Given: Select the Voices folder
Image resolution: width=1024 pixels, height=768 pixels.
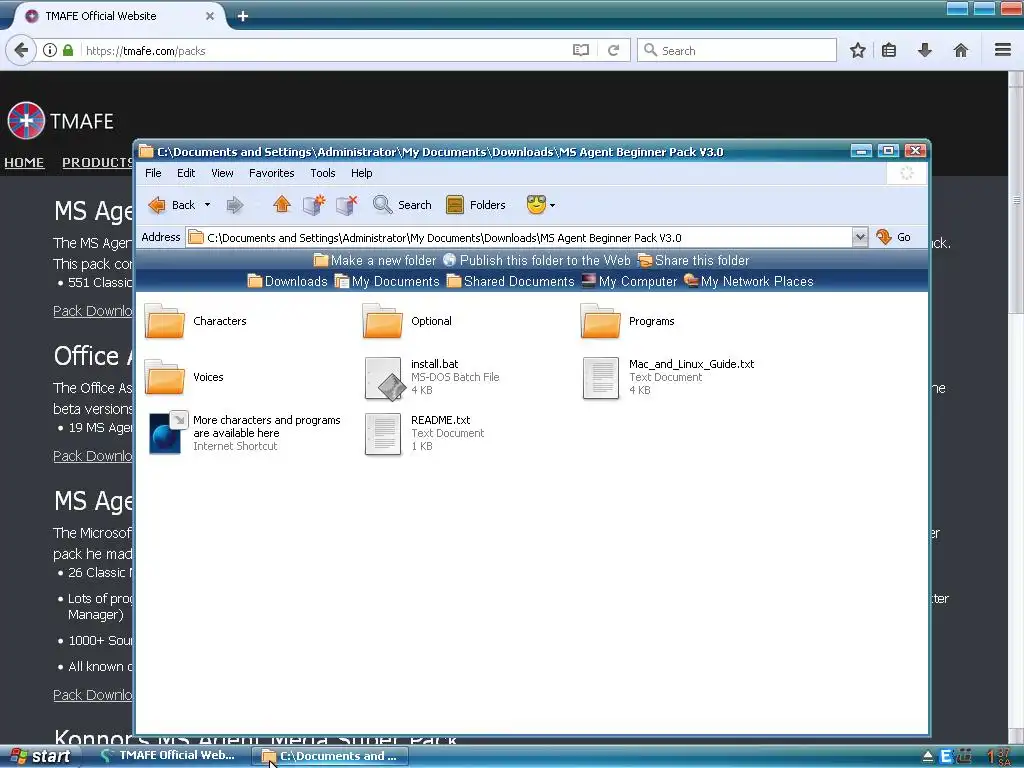Looking at the screenshot, I should coord(184,377).
